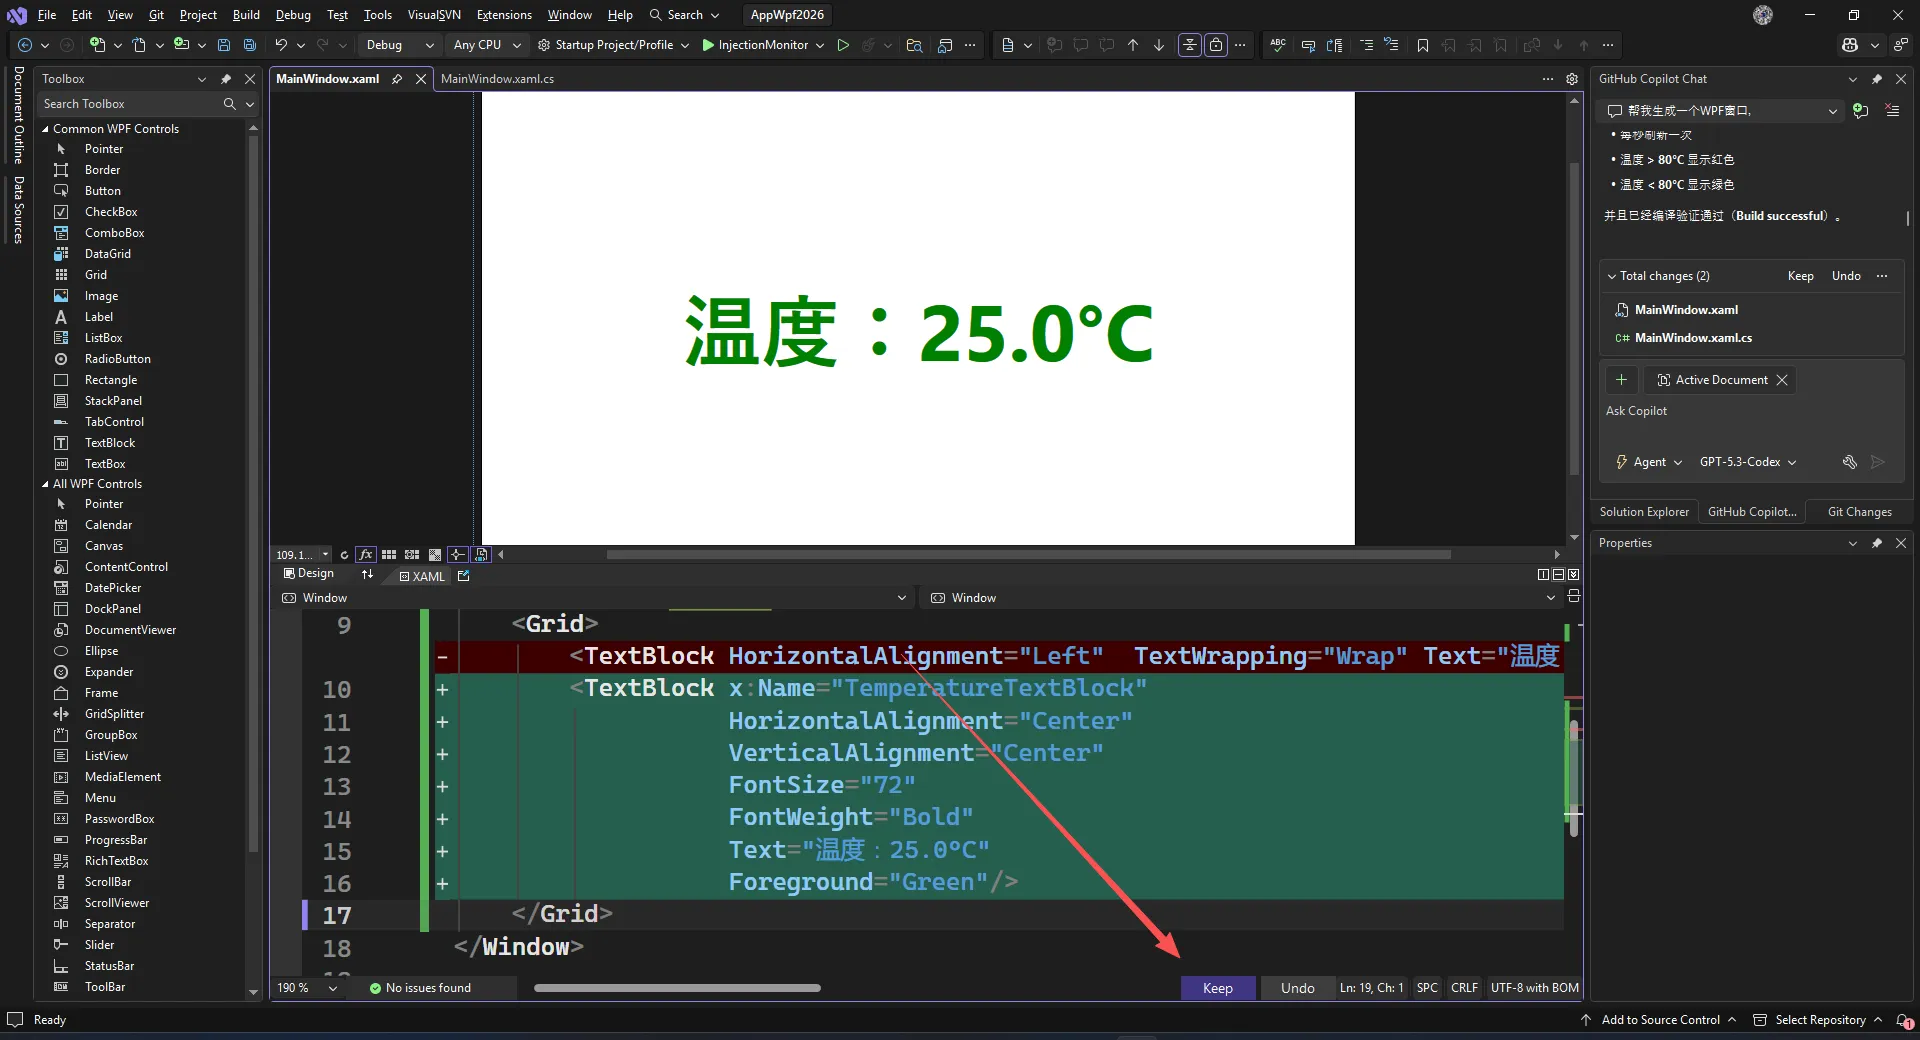This screenshot has width=1920, height=1040.
Task: Start a new Copilot chat thread
Action: pos(1860,111)
